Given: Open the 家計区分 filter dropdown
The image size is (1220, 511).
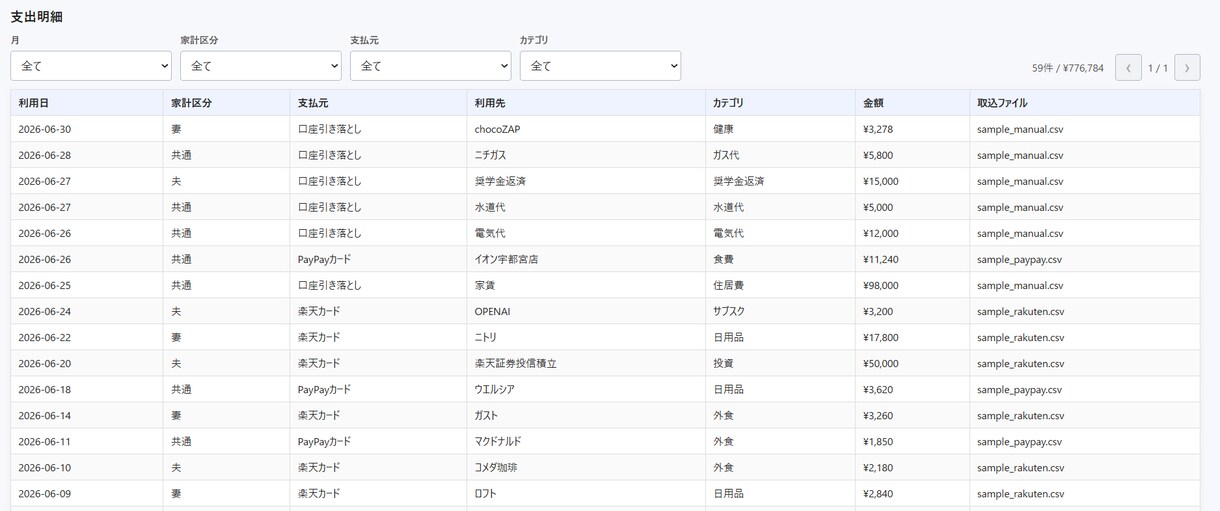Looking at the screenshot, I should pyautogui.click(x=261, y=66).
